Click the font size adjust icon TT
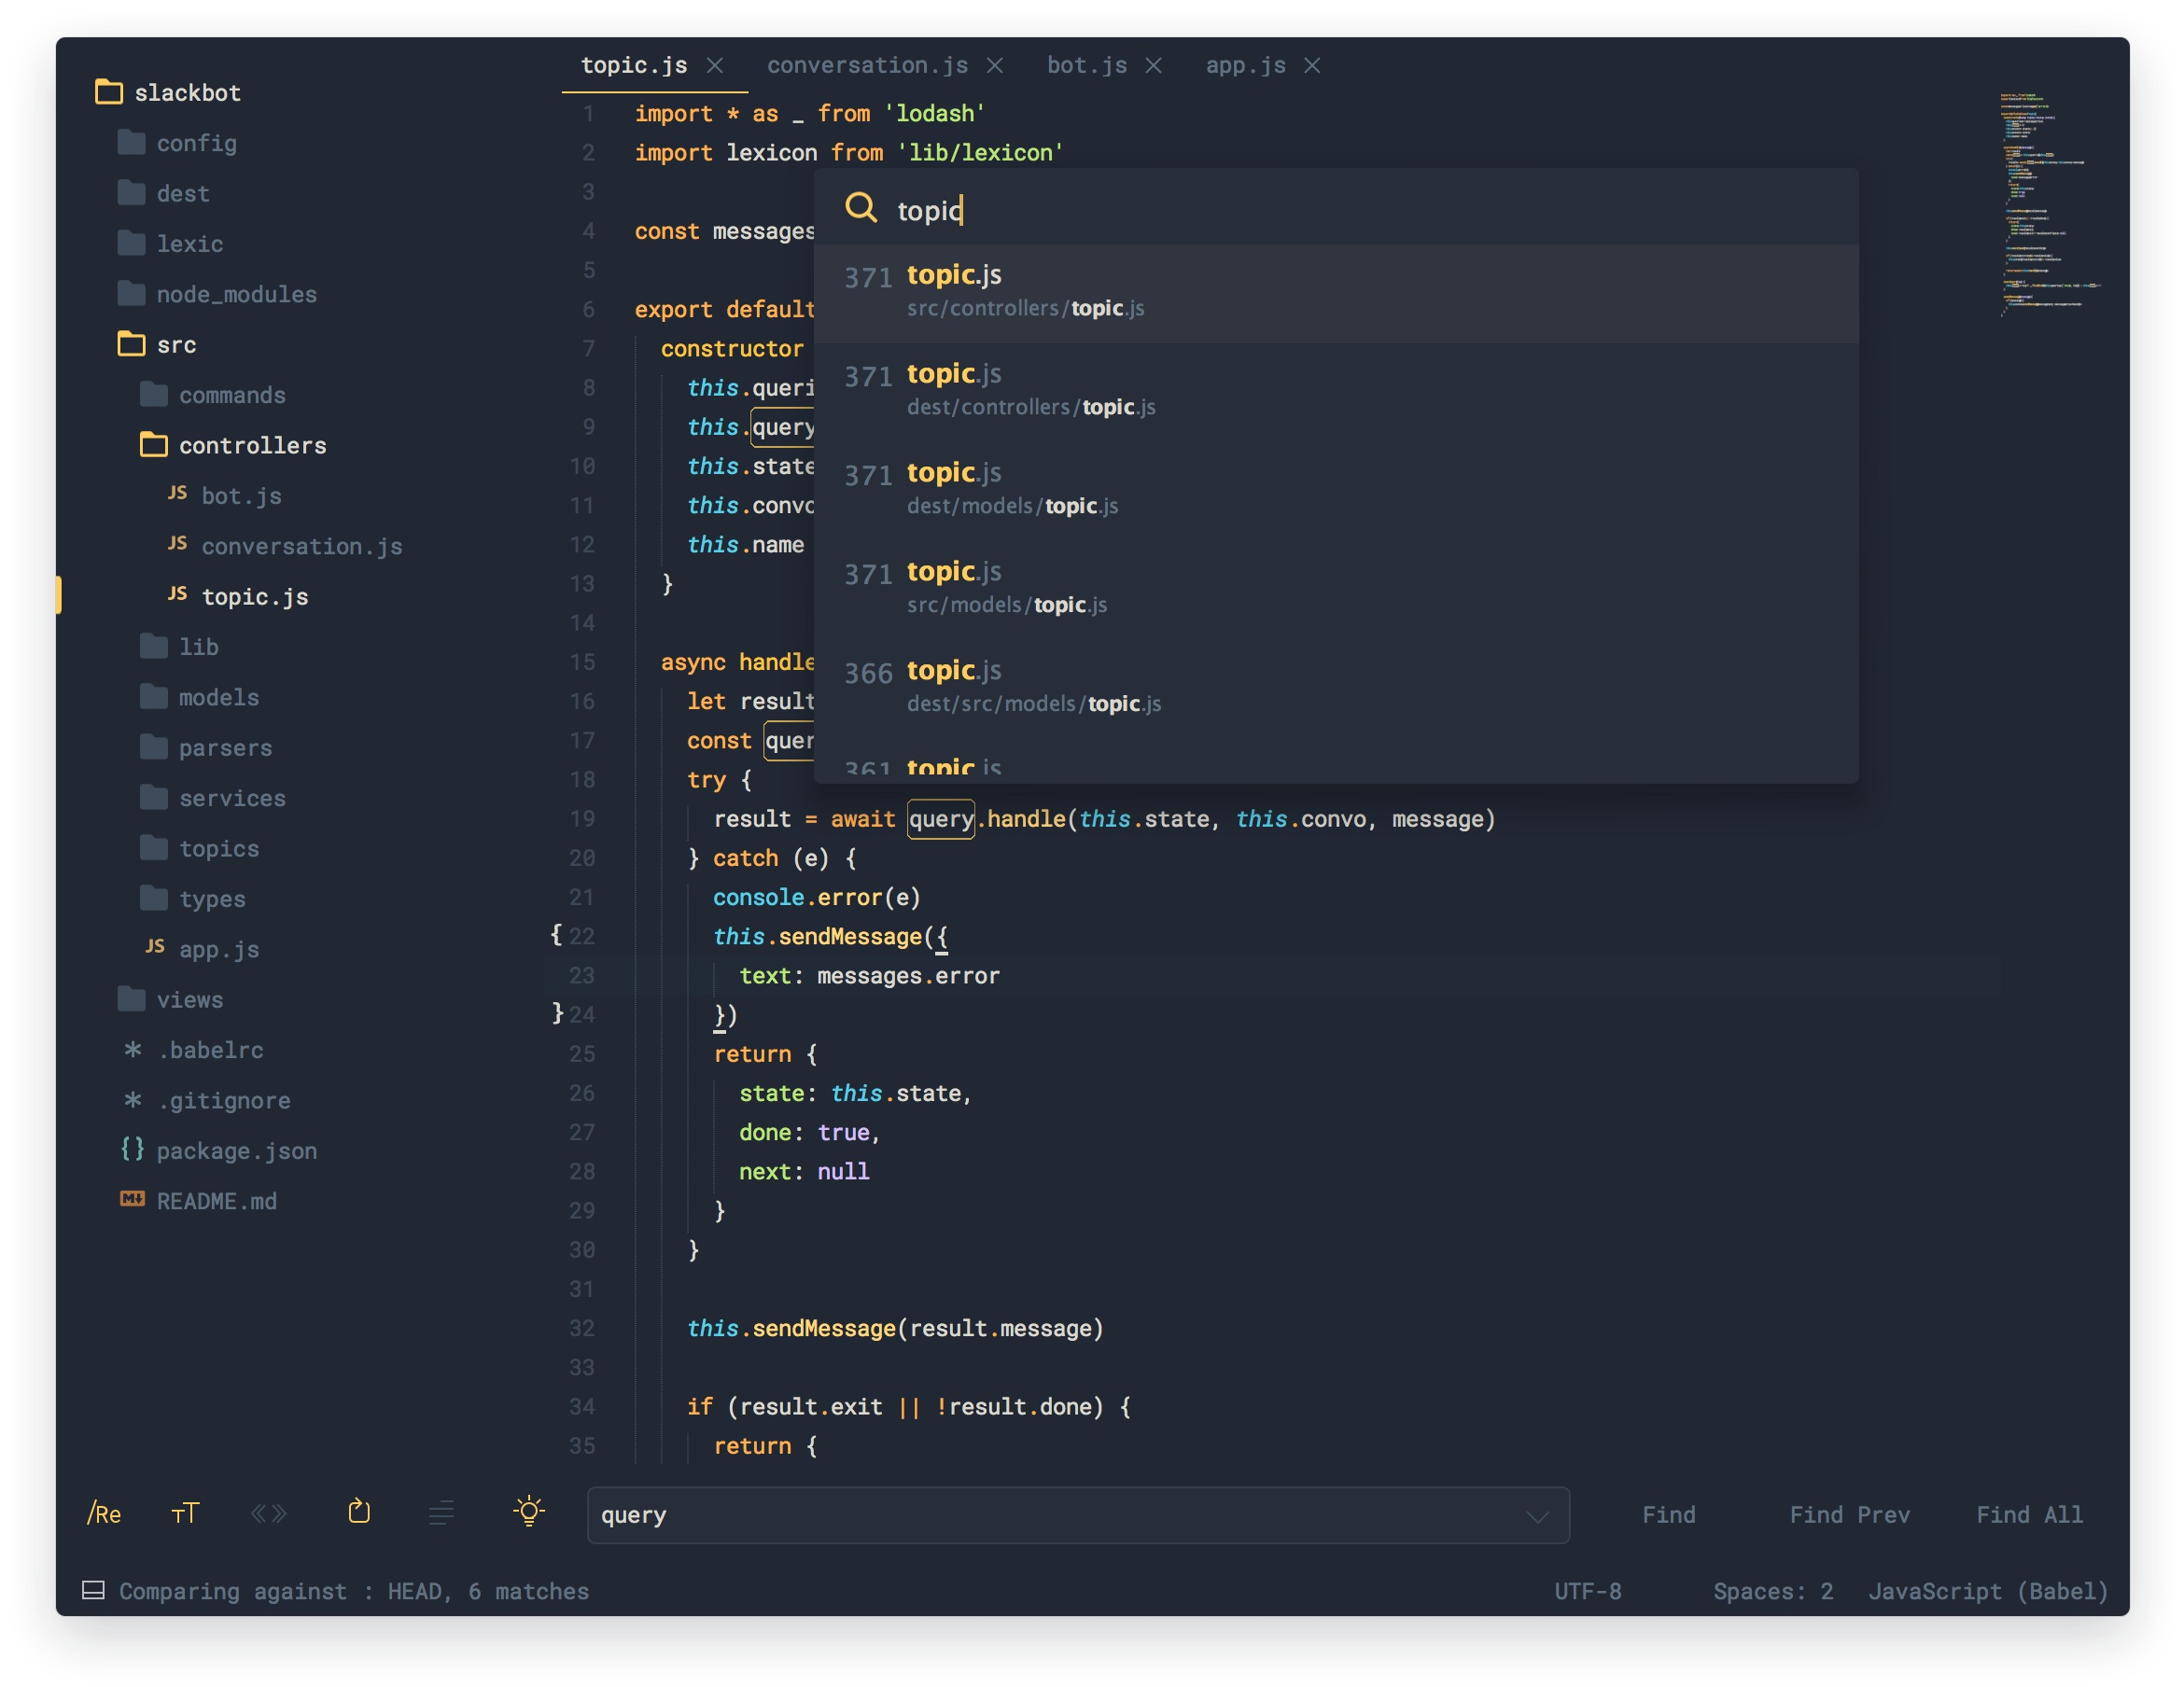This screenshot has width=2184, height=1687. pos(185,1513)
